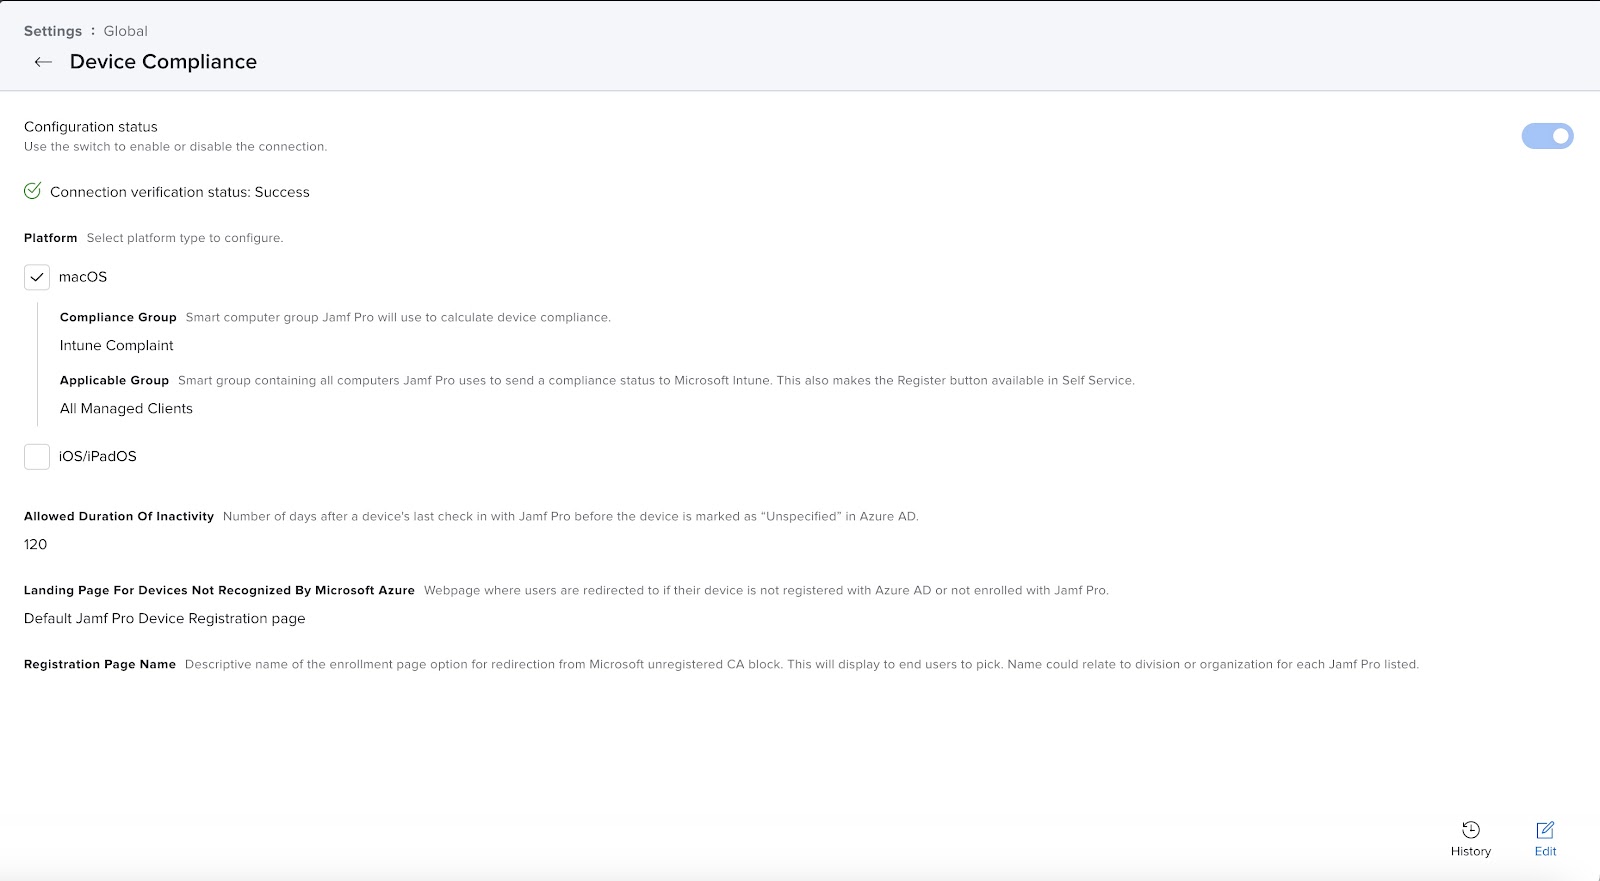Click the green connection success checkmark icon
This screenshot has height=881, width=1600.
(x=33, y=191)
